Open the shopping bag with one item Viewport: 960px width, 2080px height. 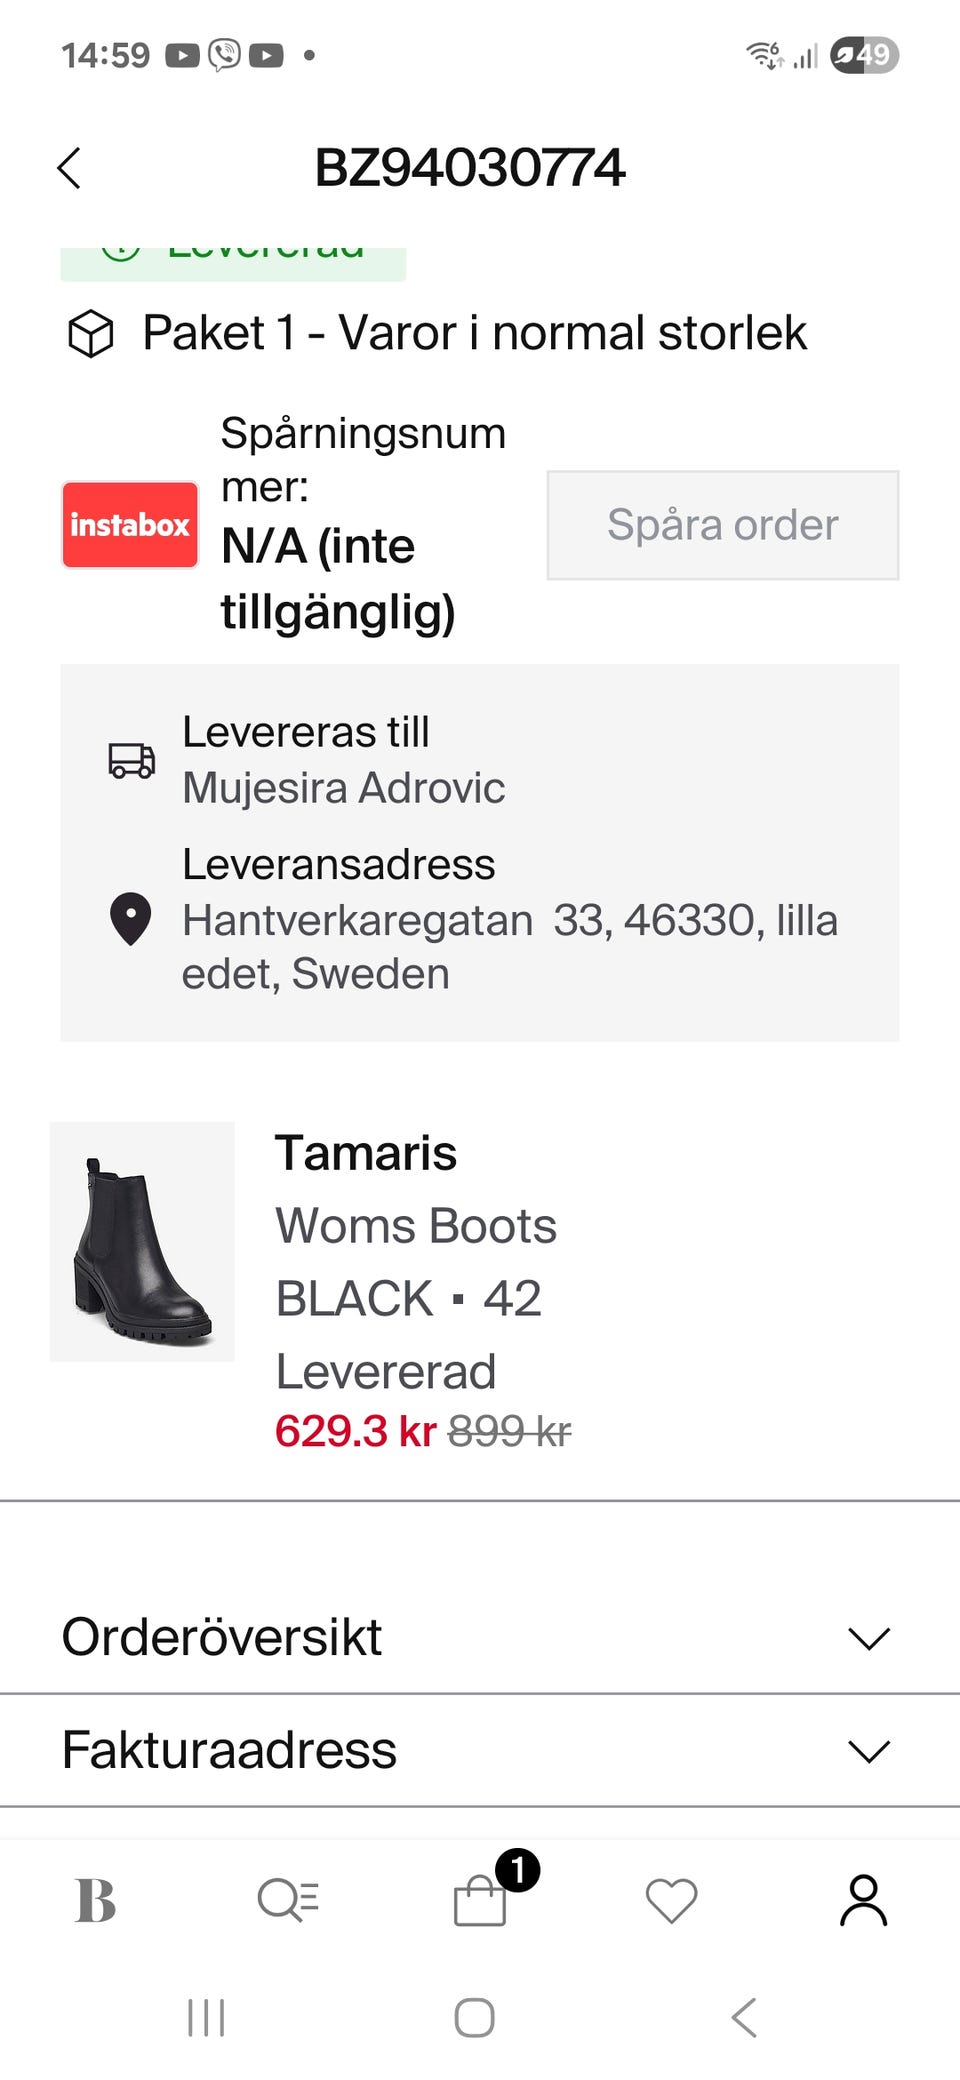point(481,1900)
